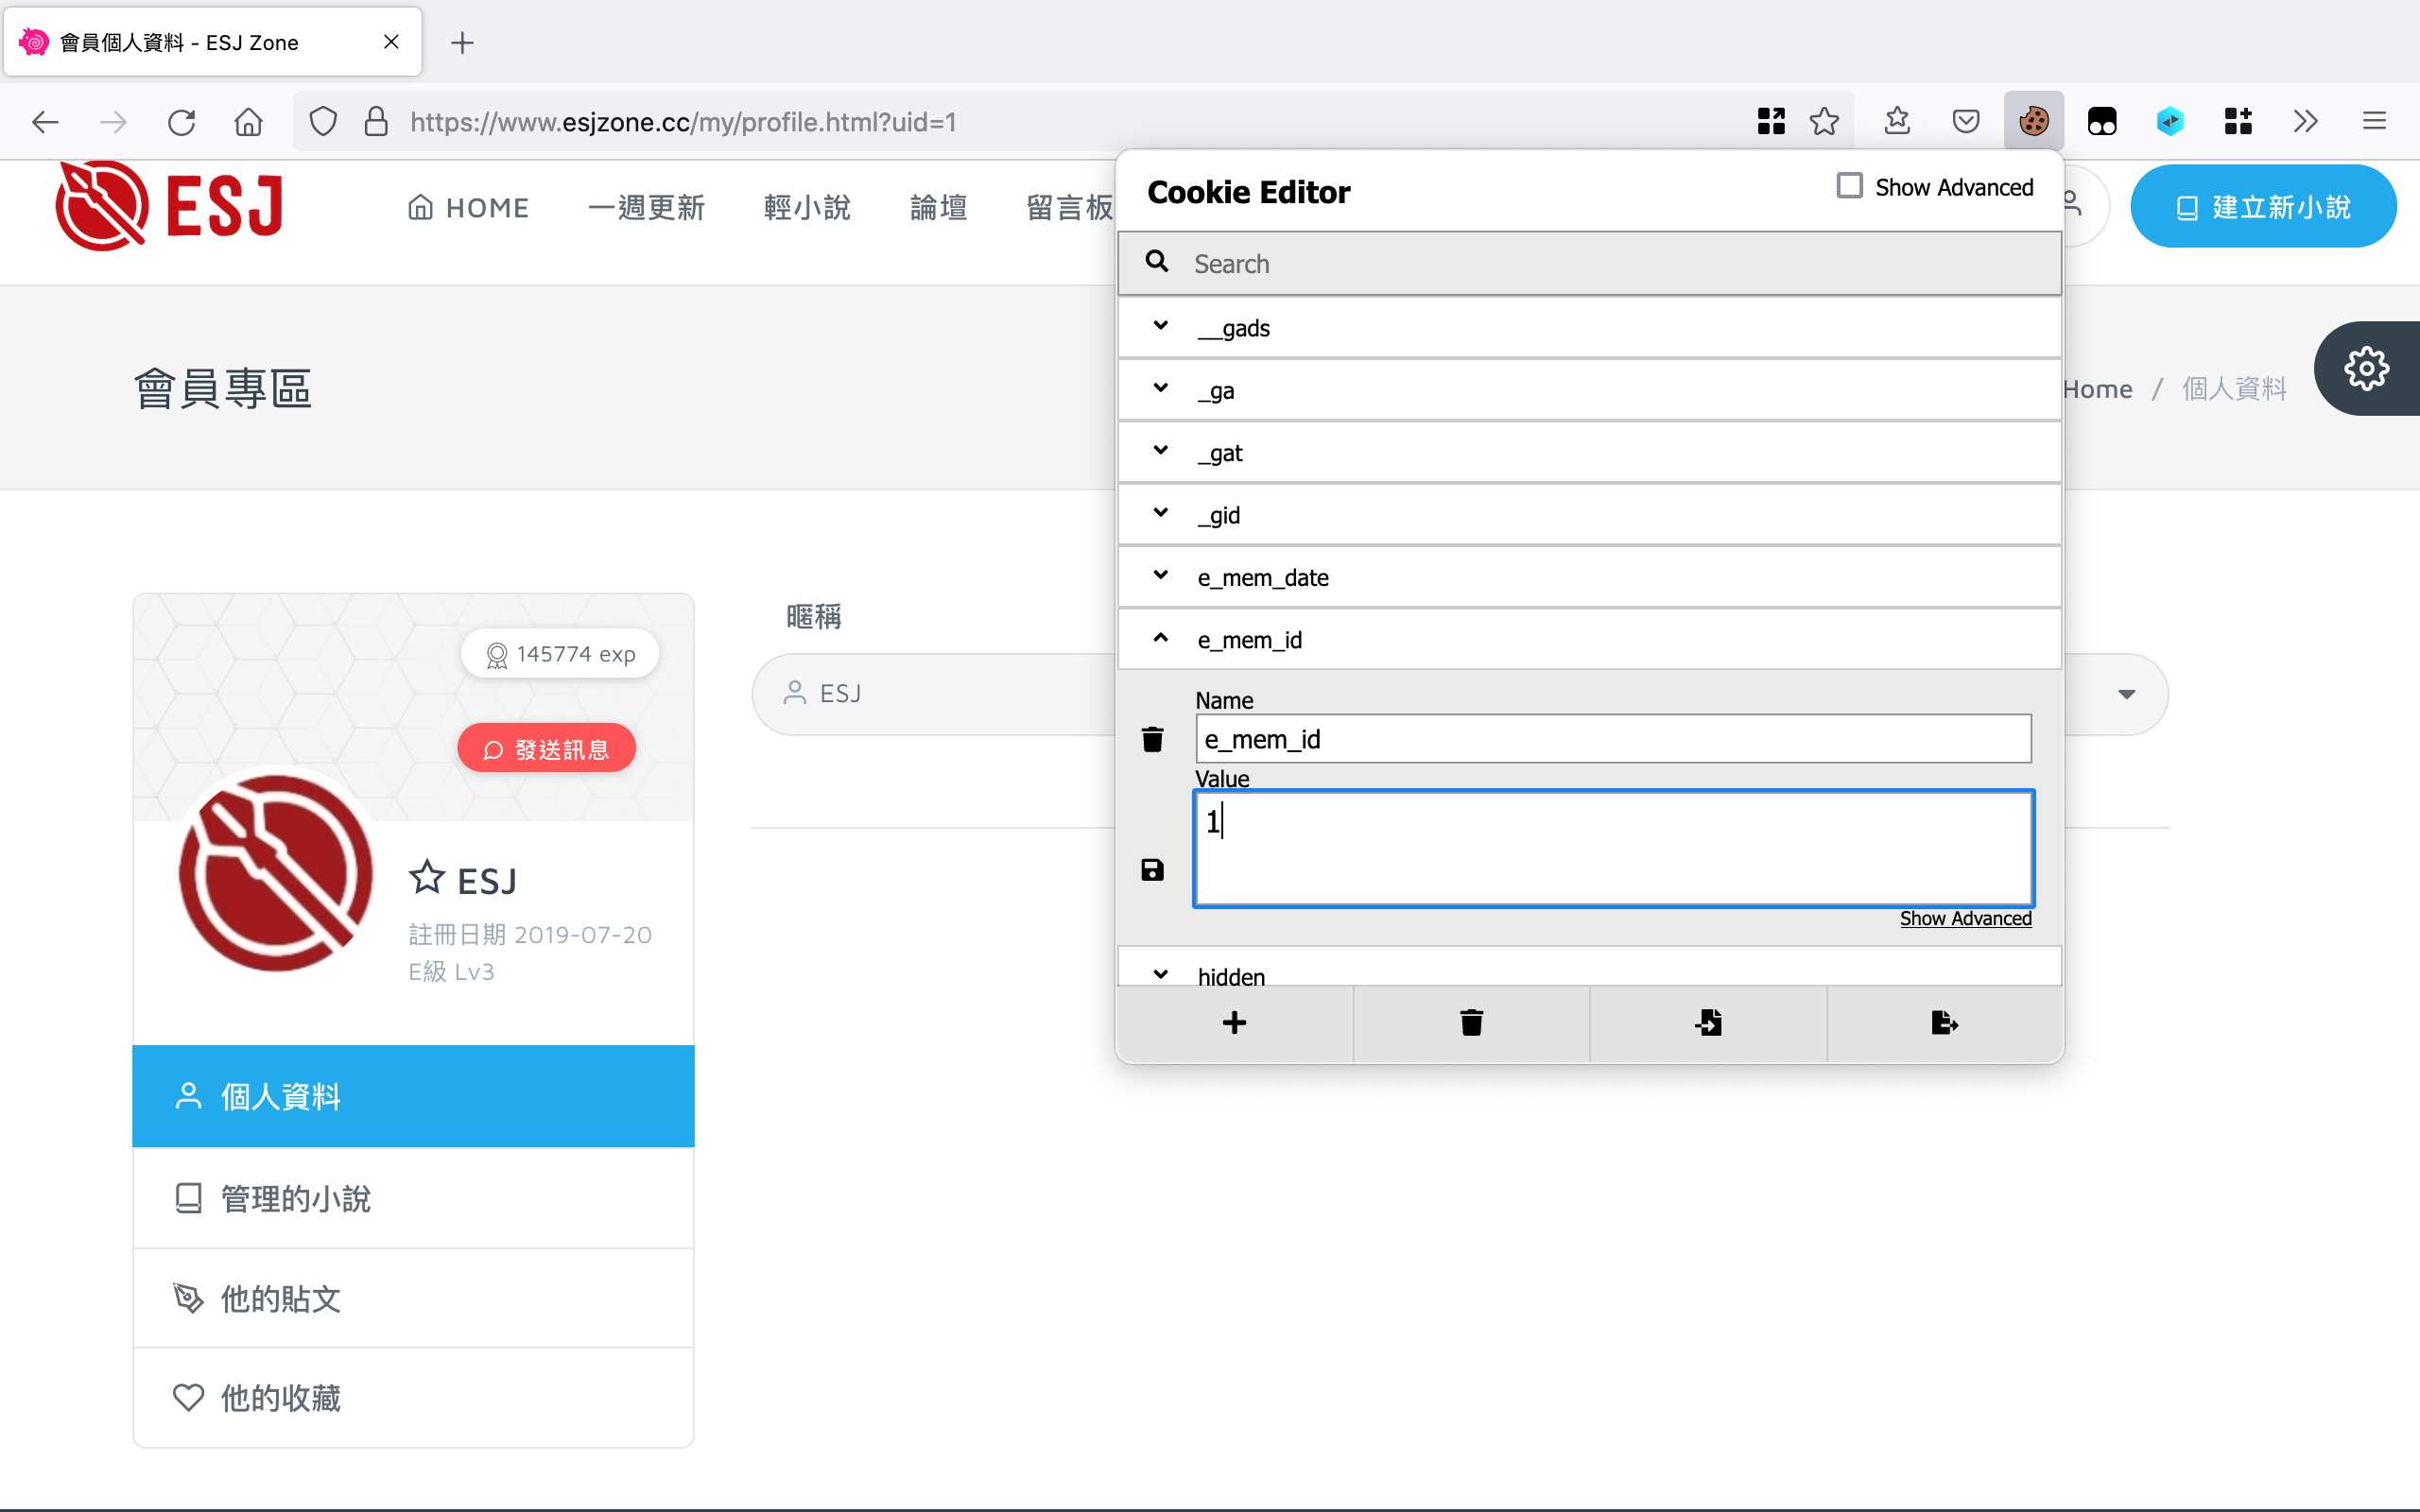Screen dimensions: 2420x1512
Task: Open the Firefox hamburger menu
Action: pos(2374,122)
